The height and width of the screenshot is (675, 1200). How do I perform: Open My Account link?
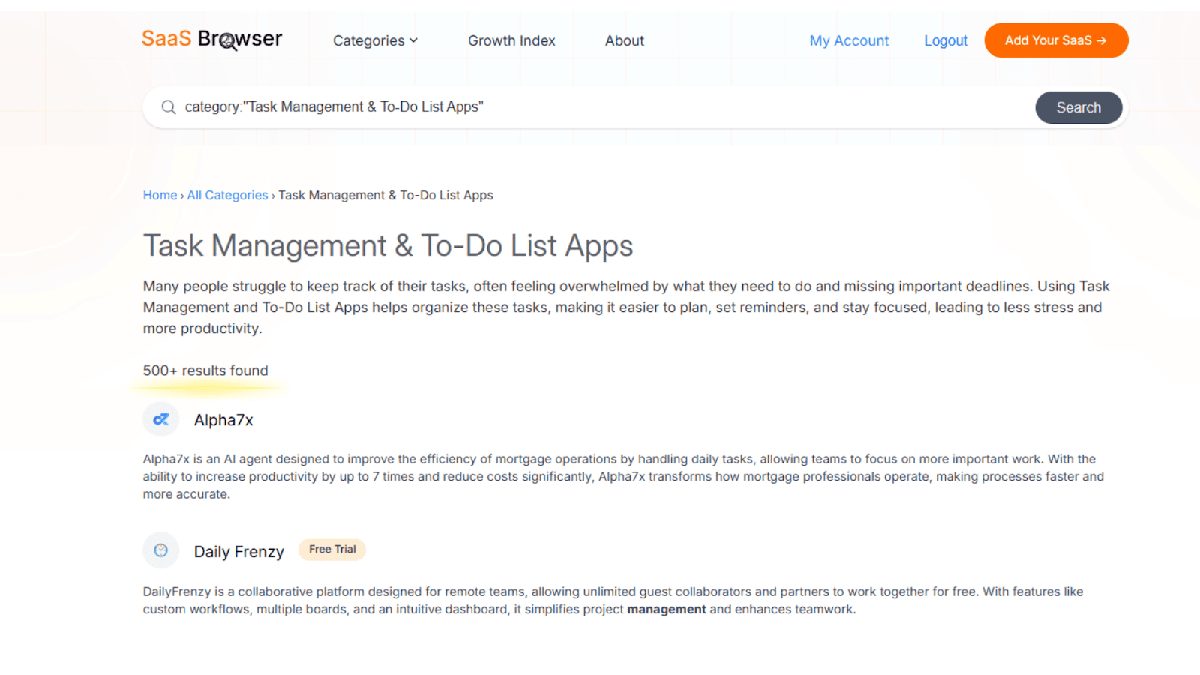click(849, 41)
